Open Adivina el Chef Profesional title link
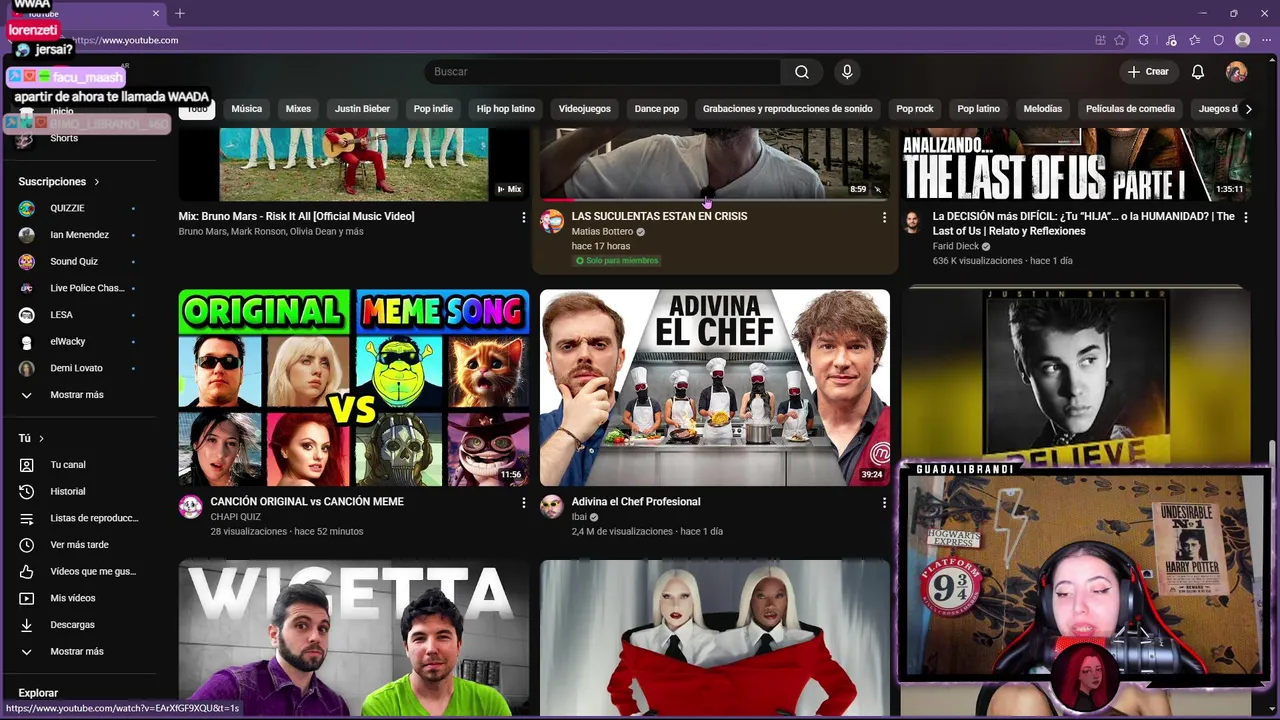 [x=636, y=502]
